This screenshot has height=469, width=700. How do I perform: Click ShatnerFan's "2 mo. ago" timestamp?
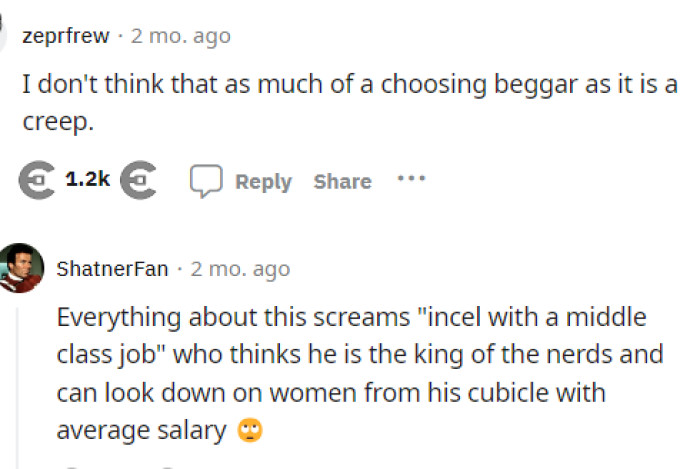(x=240, y=268)
